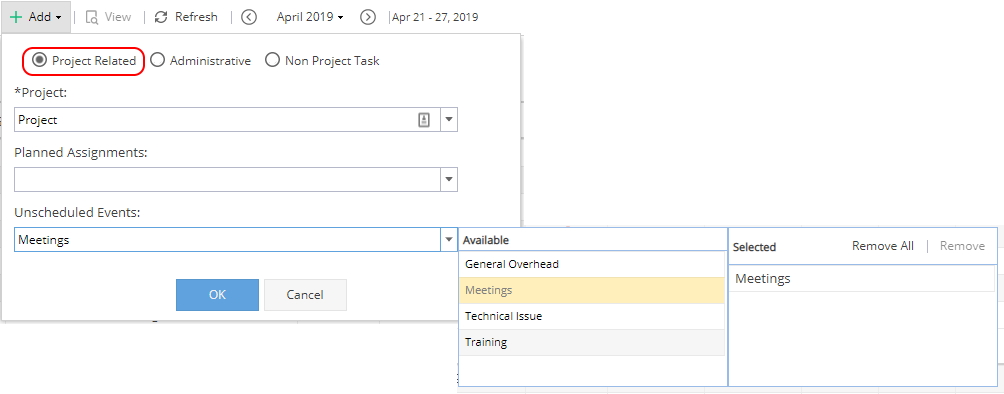The width and height of the screenshot is (1004, 394).
Task: Click the Planned Assignments field
Action: click(x=227, y=179)
